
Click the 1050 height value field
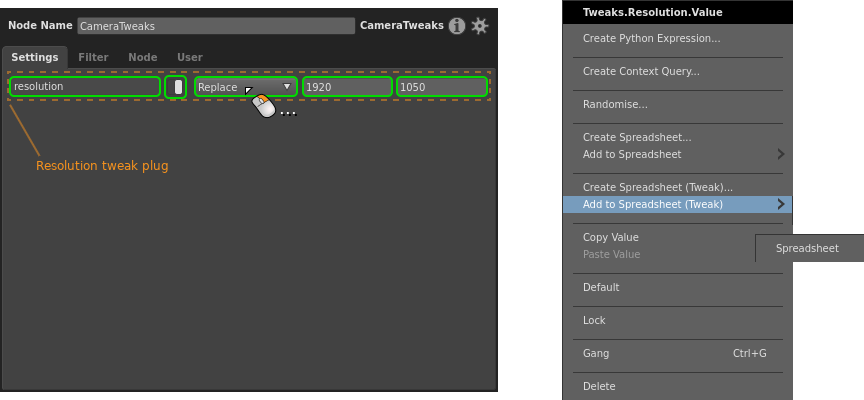point(441,87)
